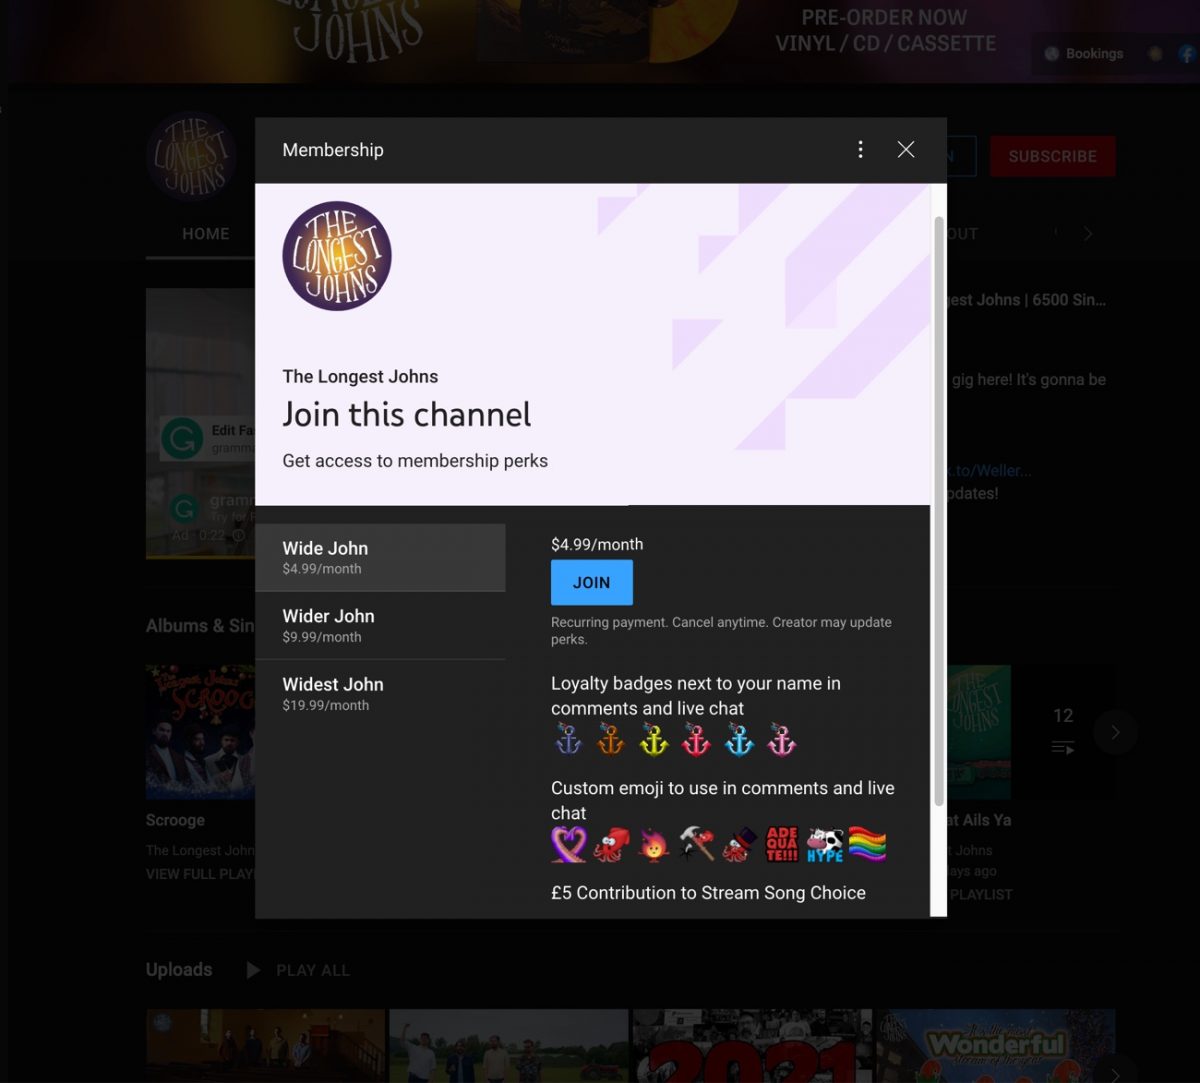Click the orange anchor loyalty badge
1200x1083 pixels.
(x=610, y=740)
